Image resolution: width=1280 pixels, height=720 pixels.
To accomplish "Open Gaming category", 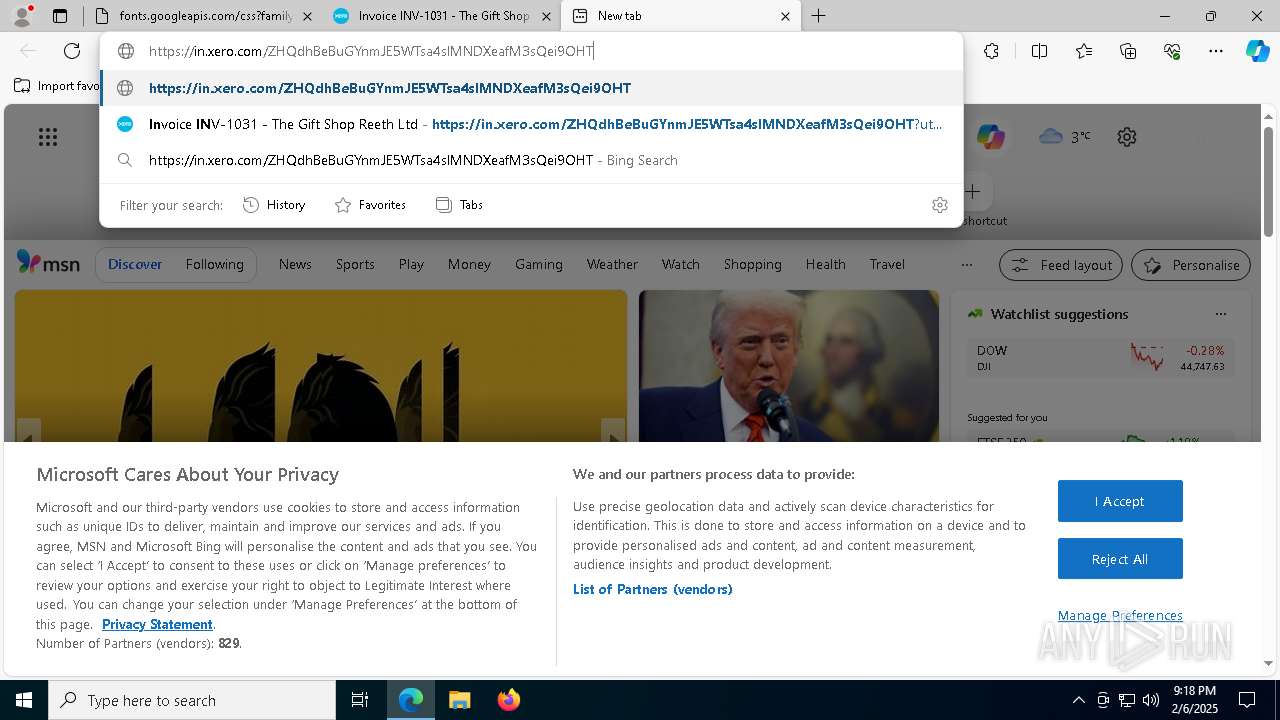I will [539, 264].
